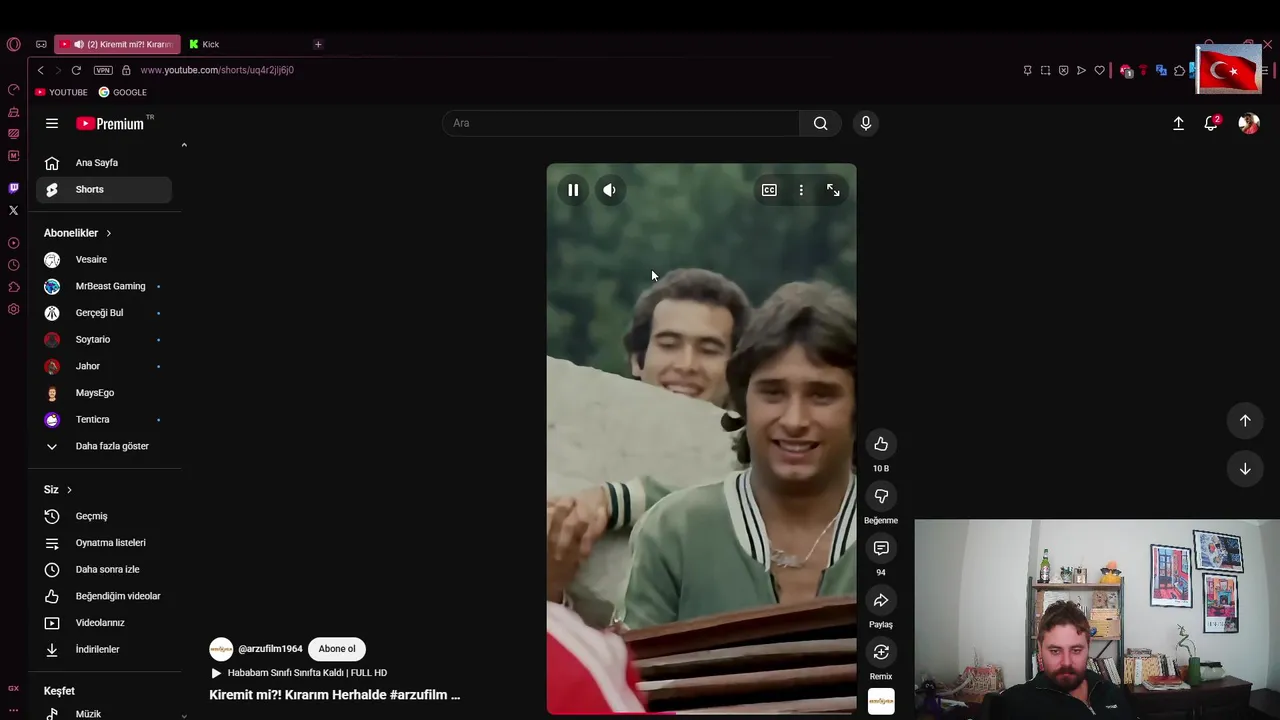Image resolution: width=1280 pixels, height=720 pixels.
Task: Open the Soytario channel
Action: click(x=104, y=339)
